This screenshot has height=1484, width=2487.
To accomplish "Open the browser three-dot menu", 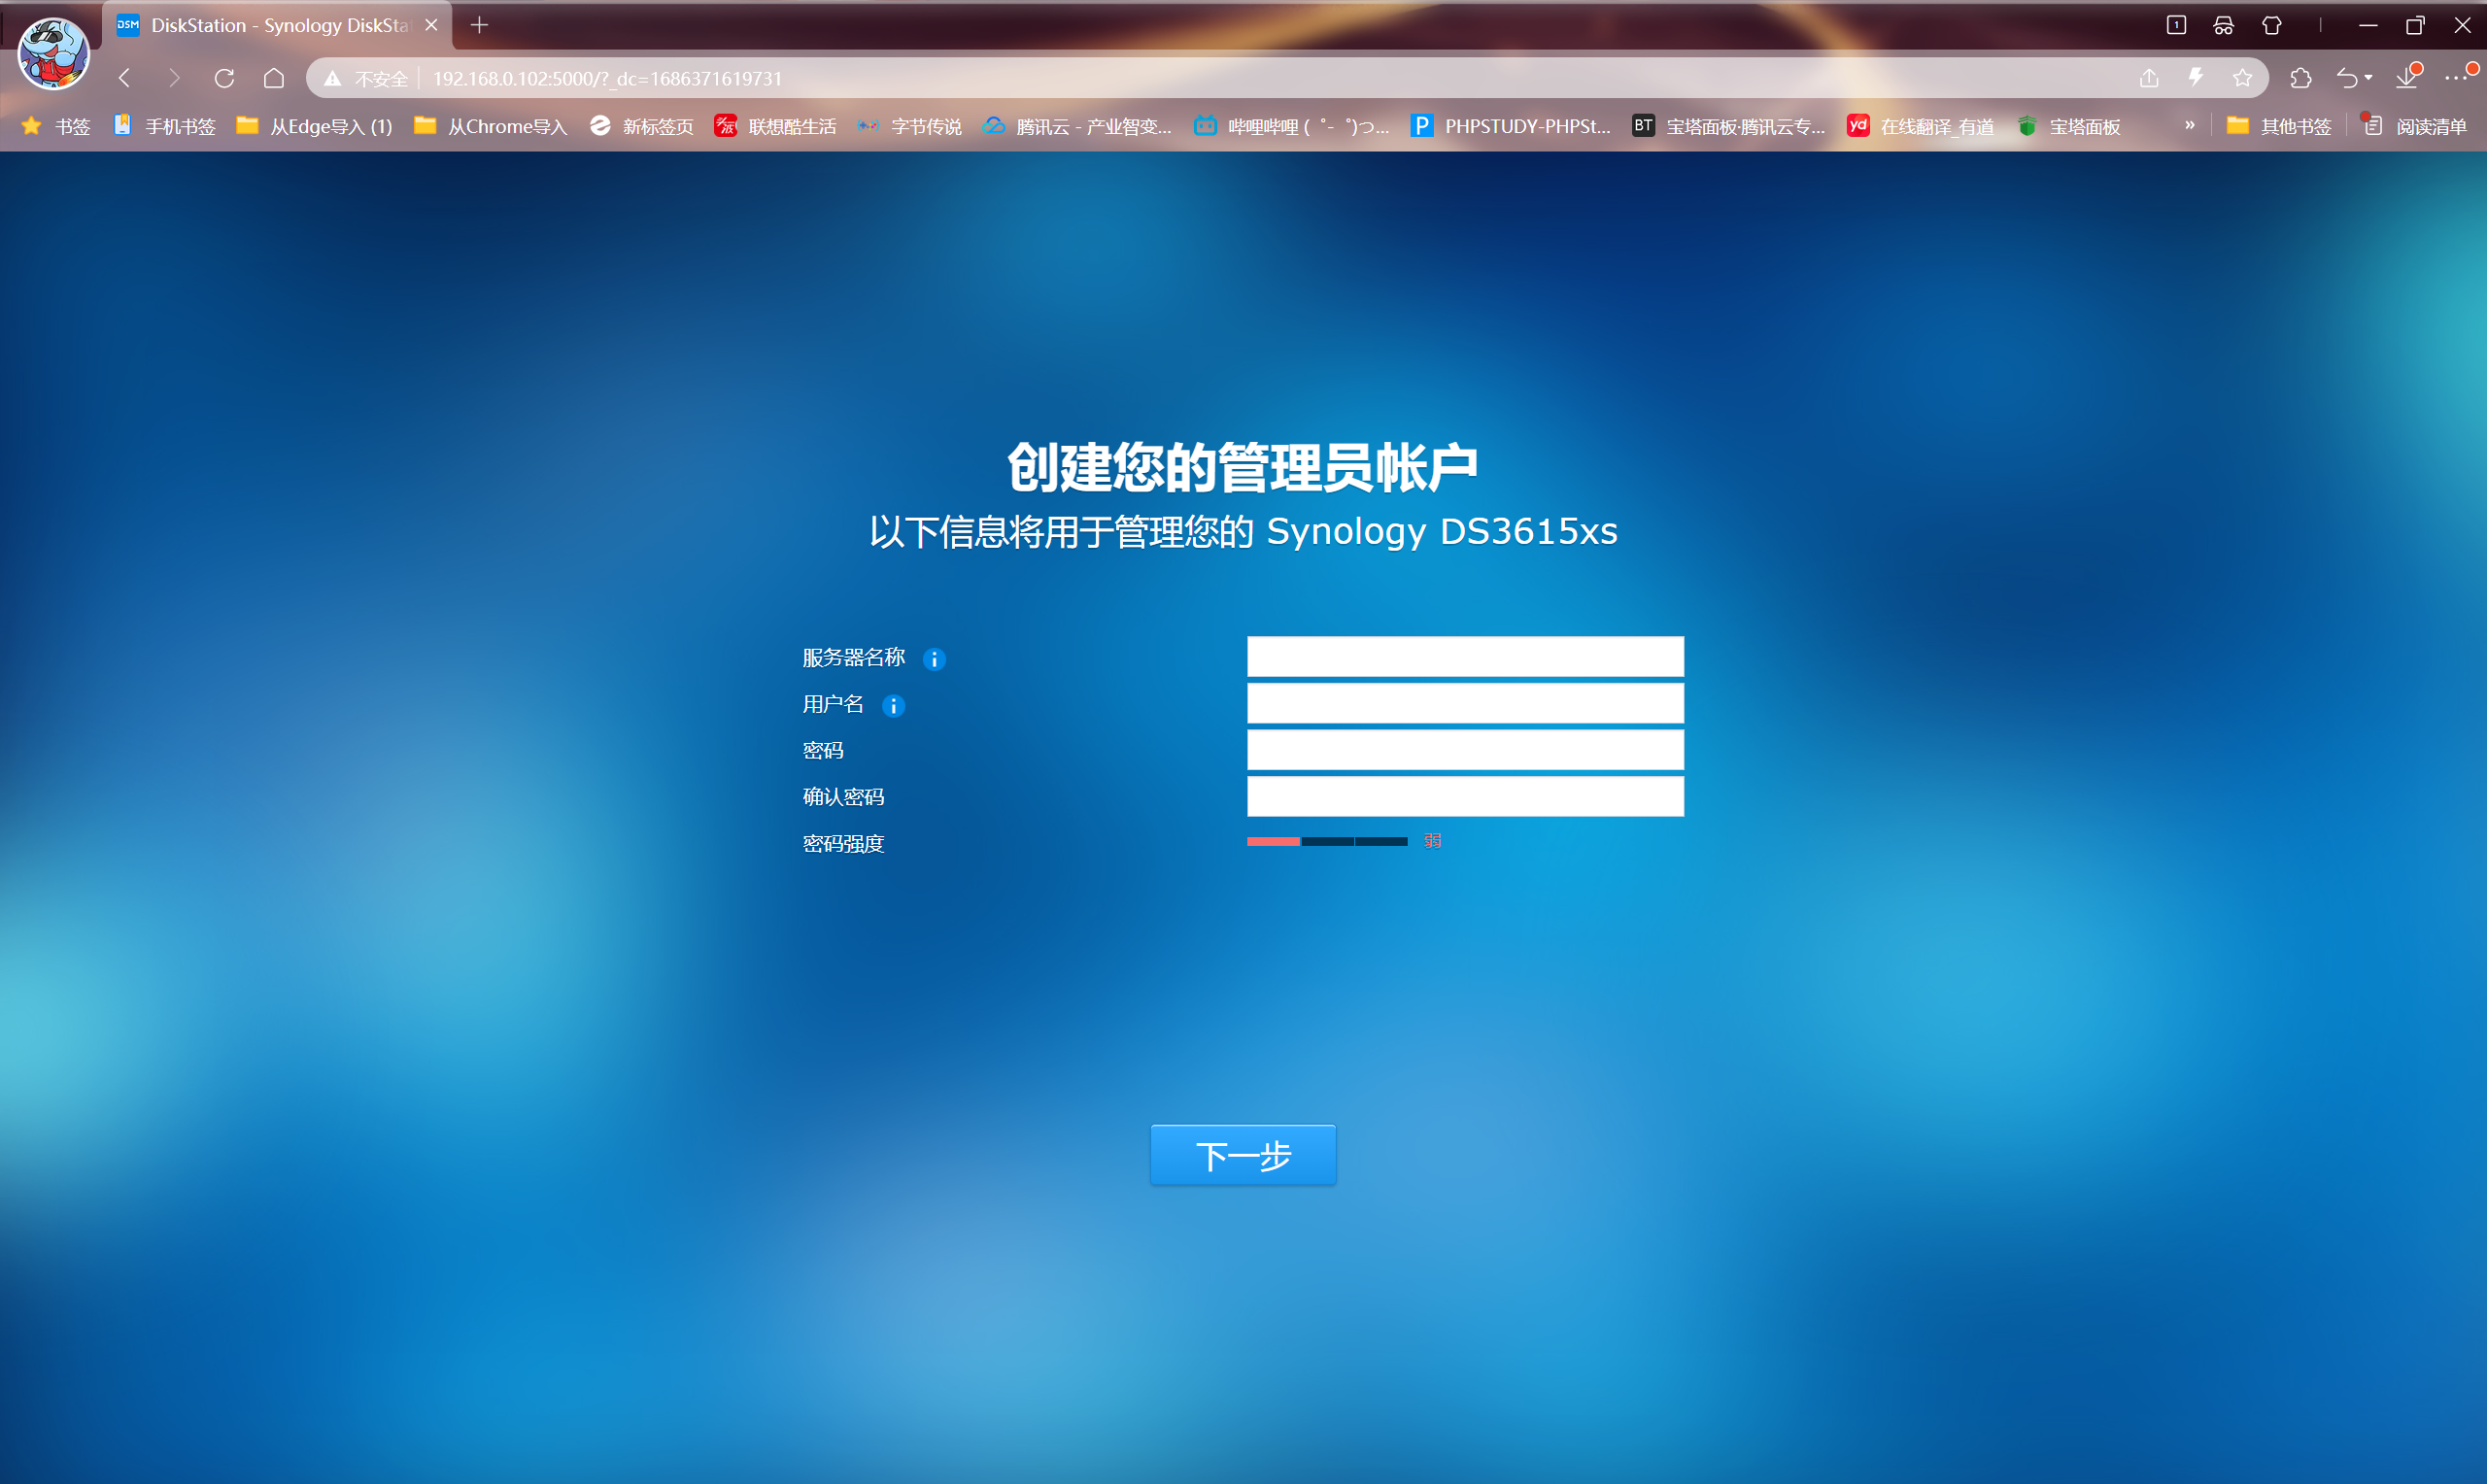I will pos(2457,78).
